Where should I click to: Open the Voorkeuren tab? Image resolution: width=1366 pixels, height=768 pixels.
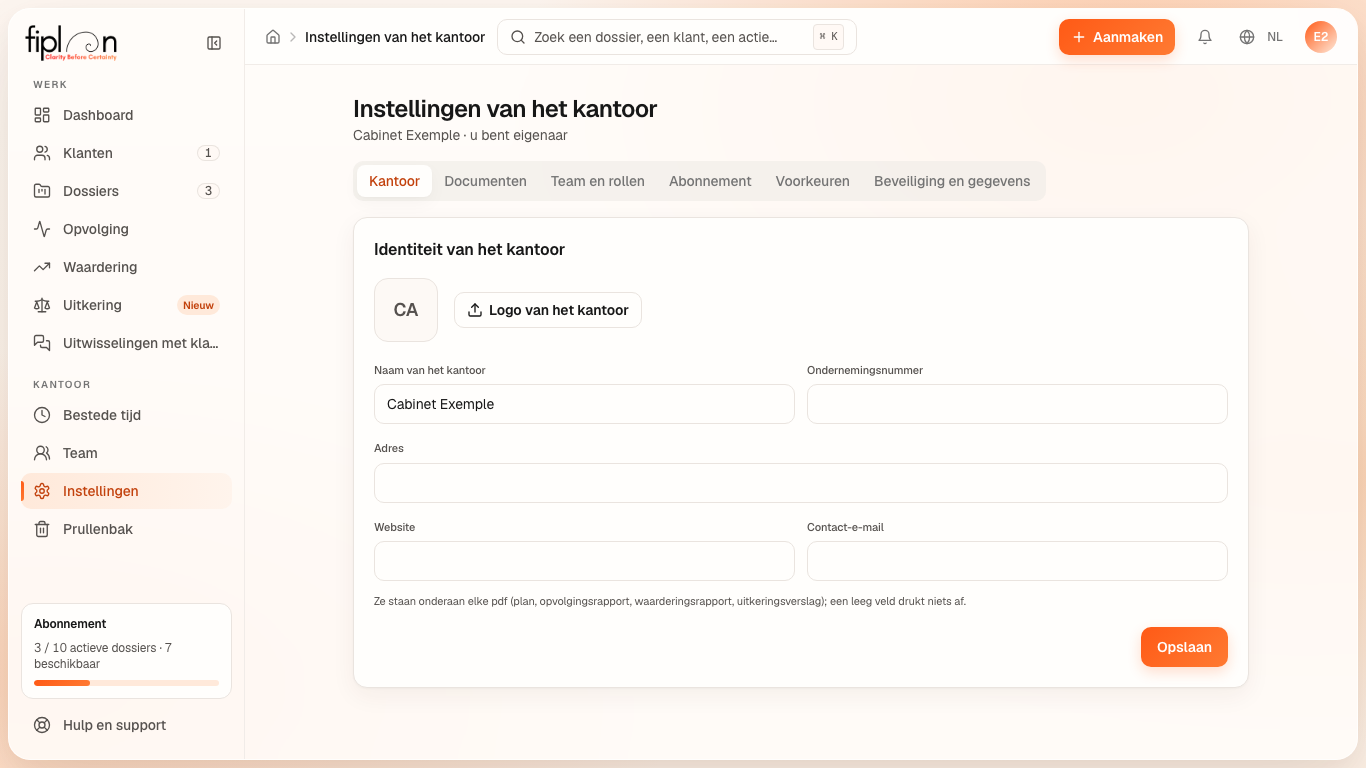pos(813,181)
